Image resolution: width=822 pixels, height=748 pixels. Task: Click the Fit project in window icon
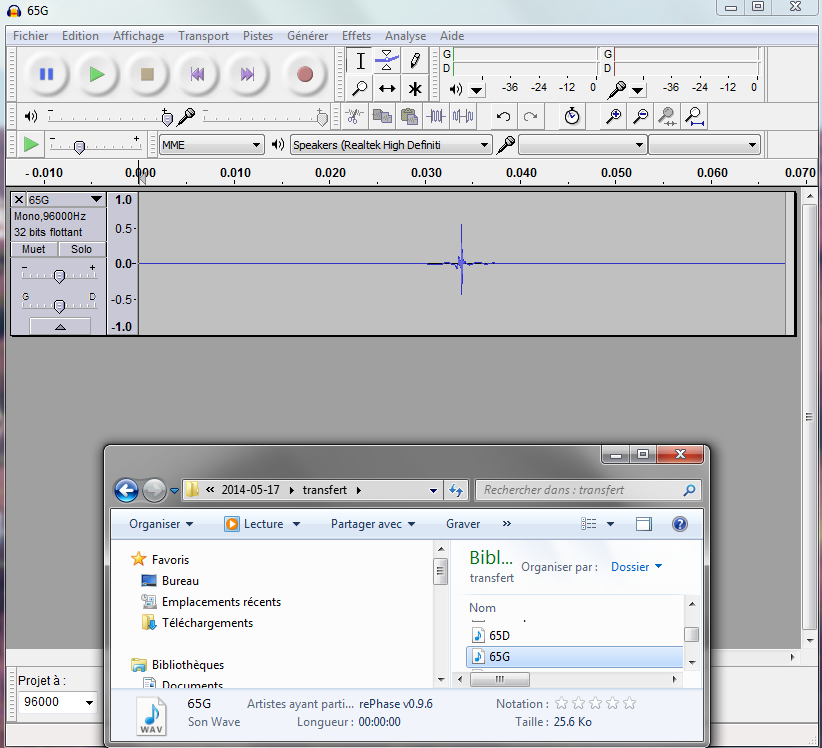point(695,116)
